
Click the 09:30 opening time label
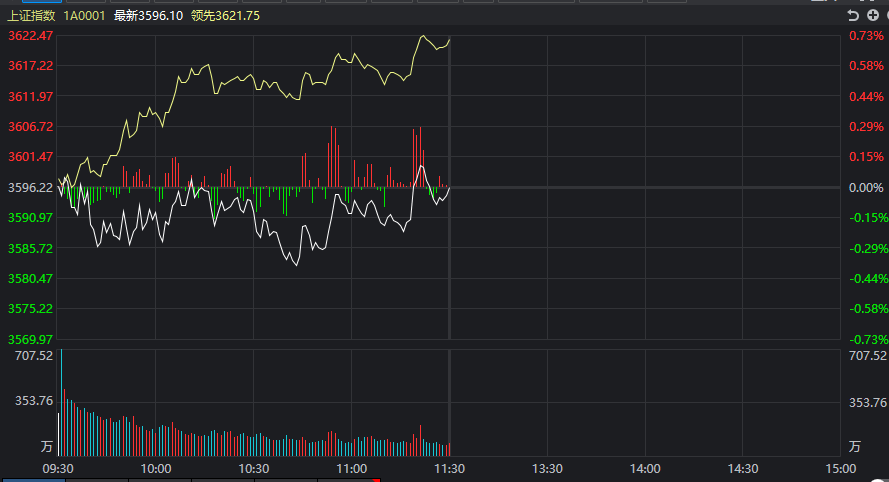pyautogui.click(x=58, y=468)
